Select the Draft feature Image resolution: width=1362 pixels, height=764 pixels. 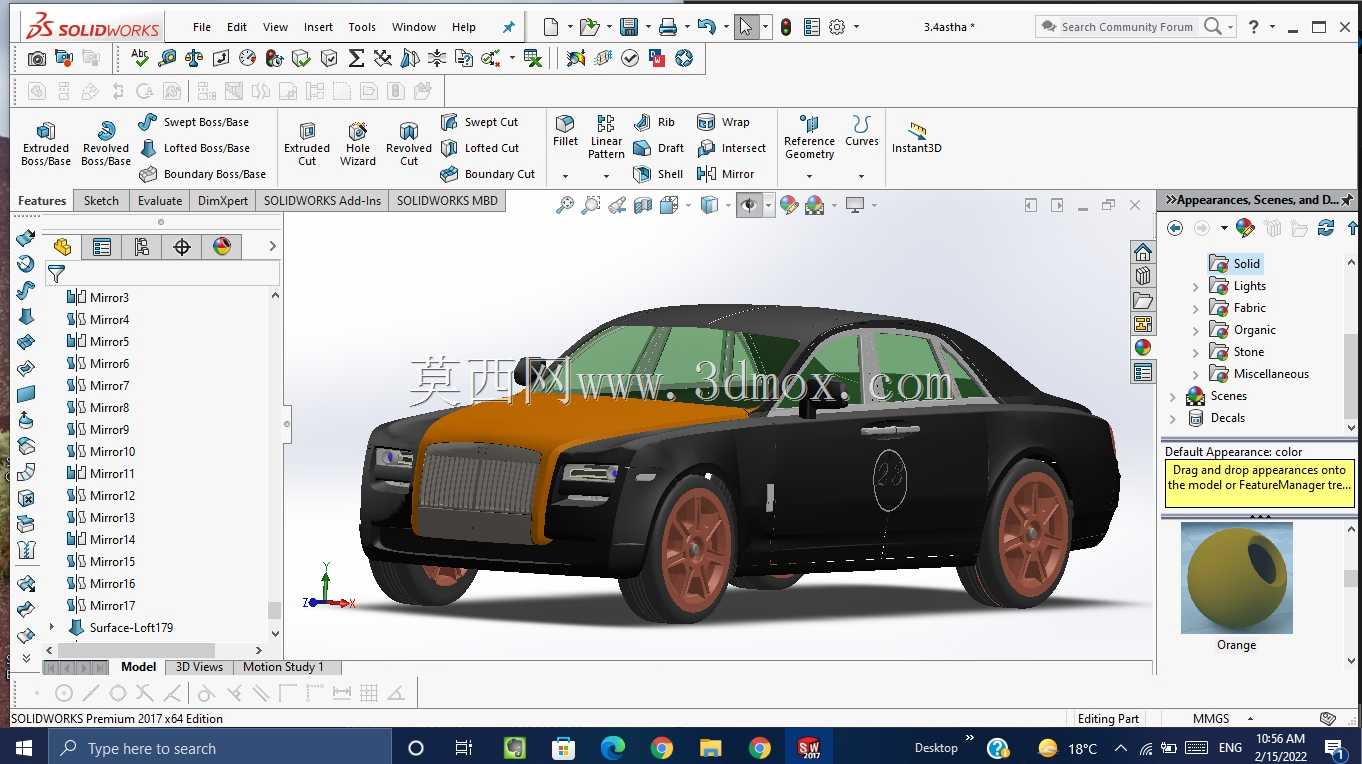coord(658,148)
